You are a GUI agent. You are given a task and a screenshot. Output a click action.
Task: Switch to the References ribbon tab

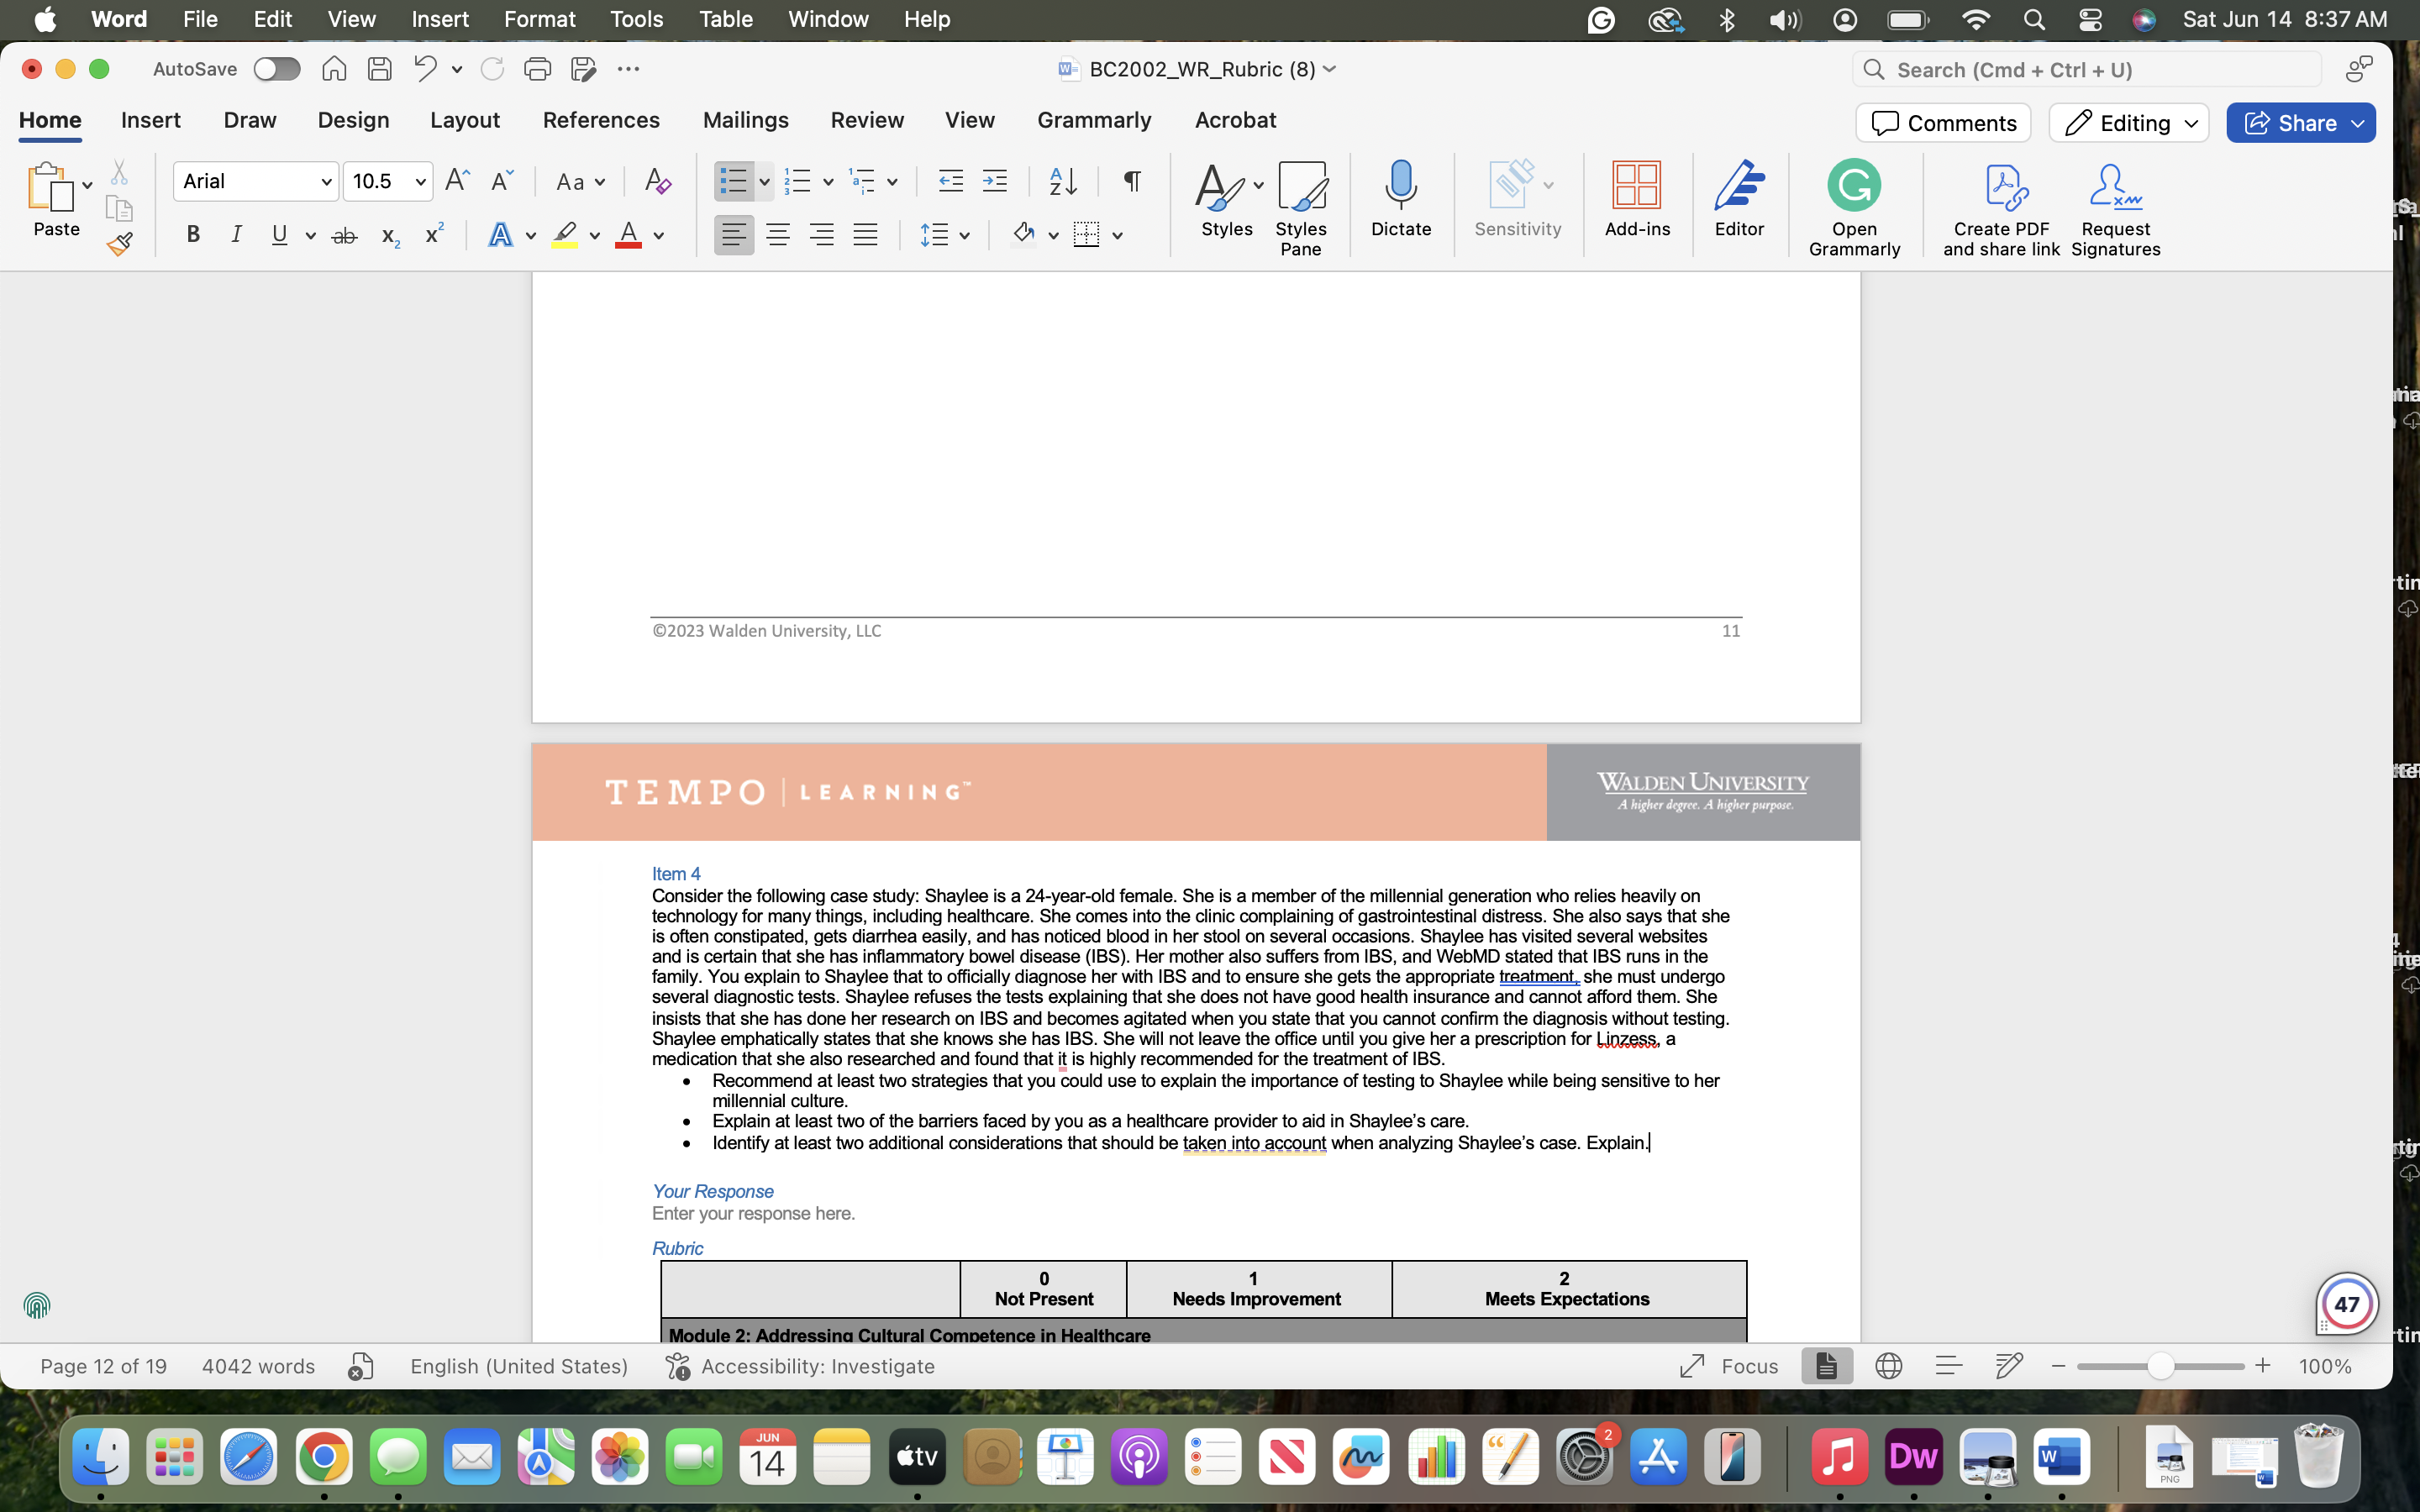[601, 120]
